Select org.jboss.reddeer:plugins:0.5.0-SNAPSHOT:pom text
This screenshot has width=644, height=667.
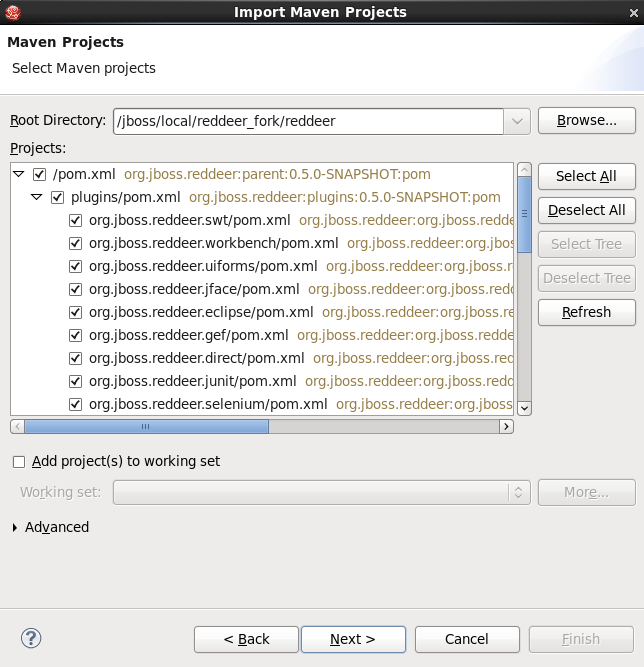[345, 197]
